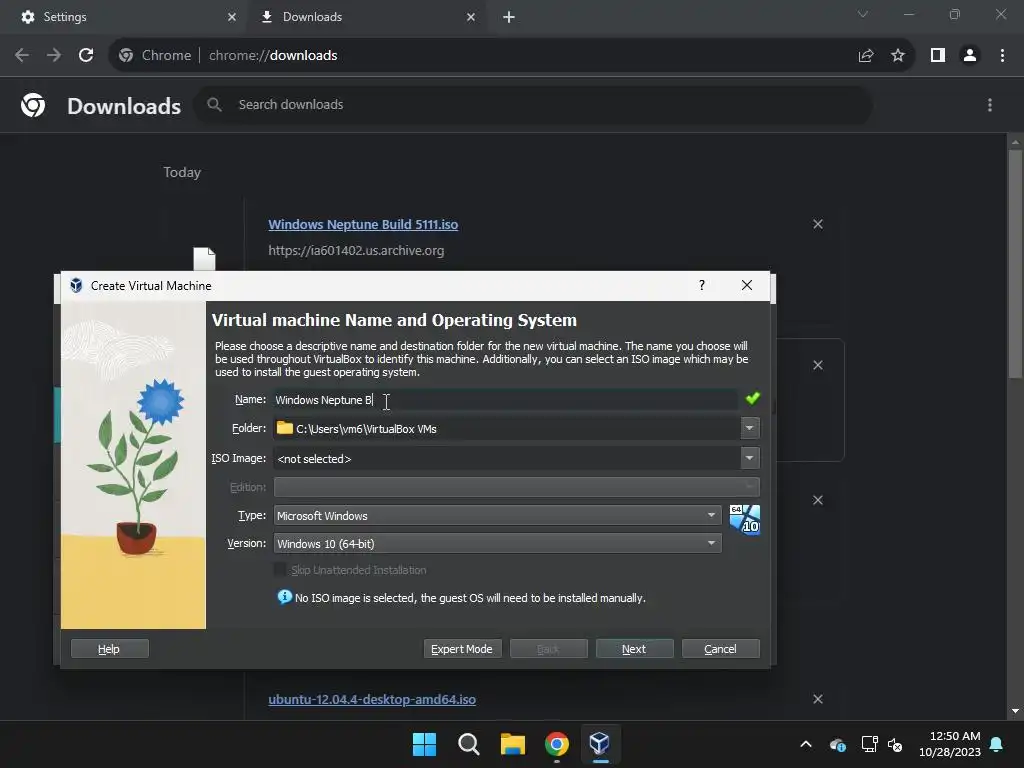This screenshot has width=1024, height=768.
Task: Click the tab search chevron in Chrome
Action: [x=863, y=14]
